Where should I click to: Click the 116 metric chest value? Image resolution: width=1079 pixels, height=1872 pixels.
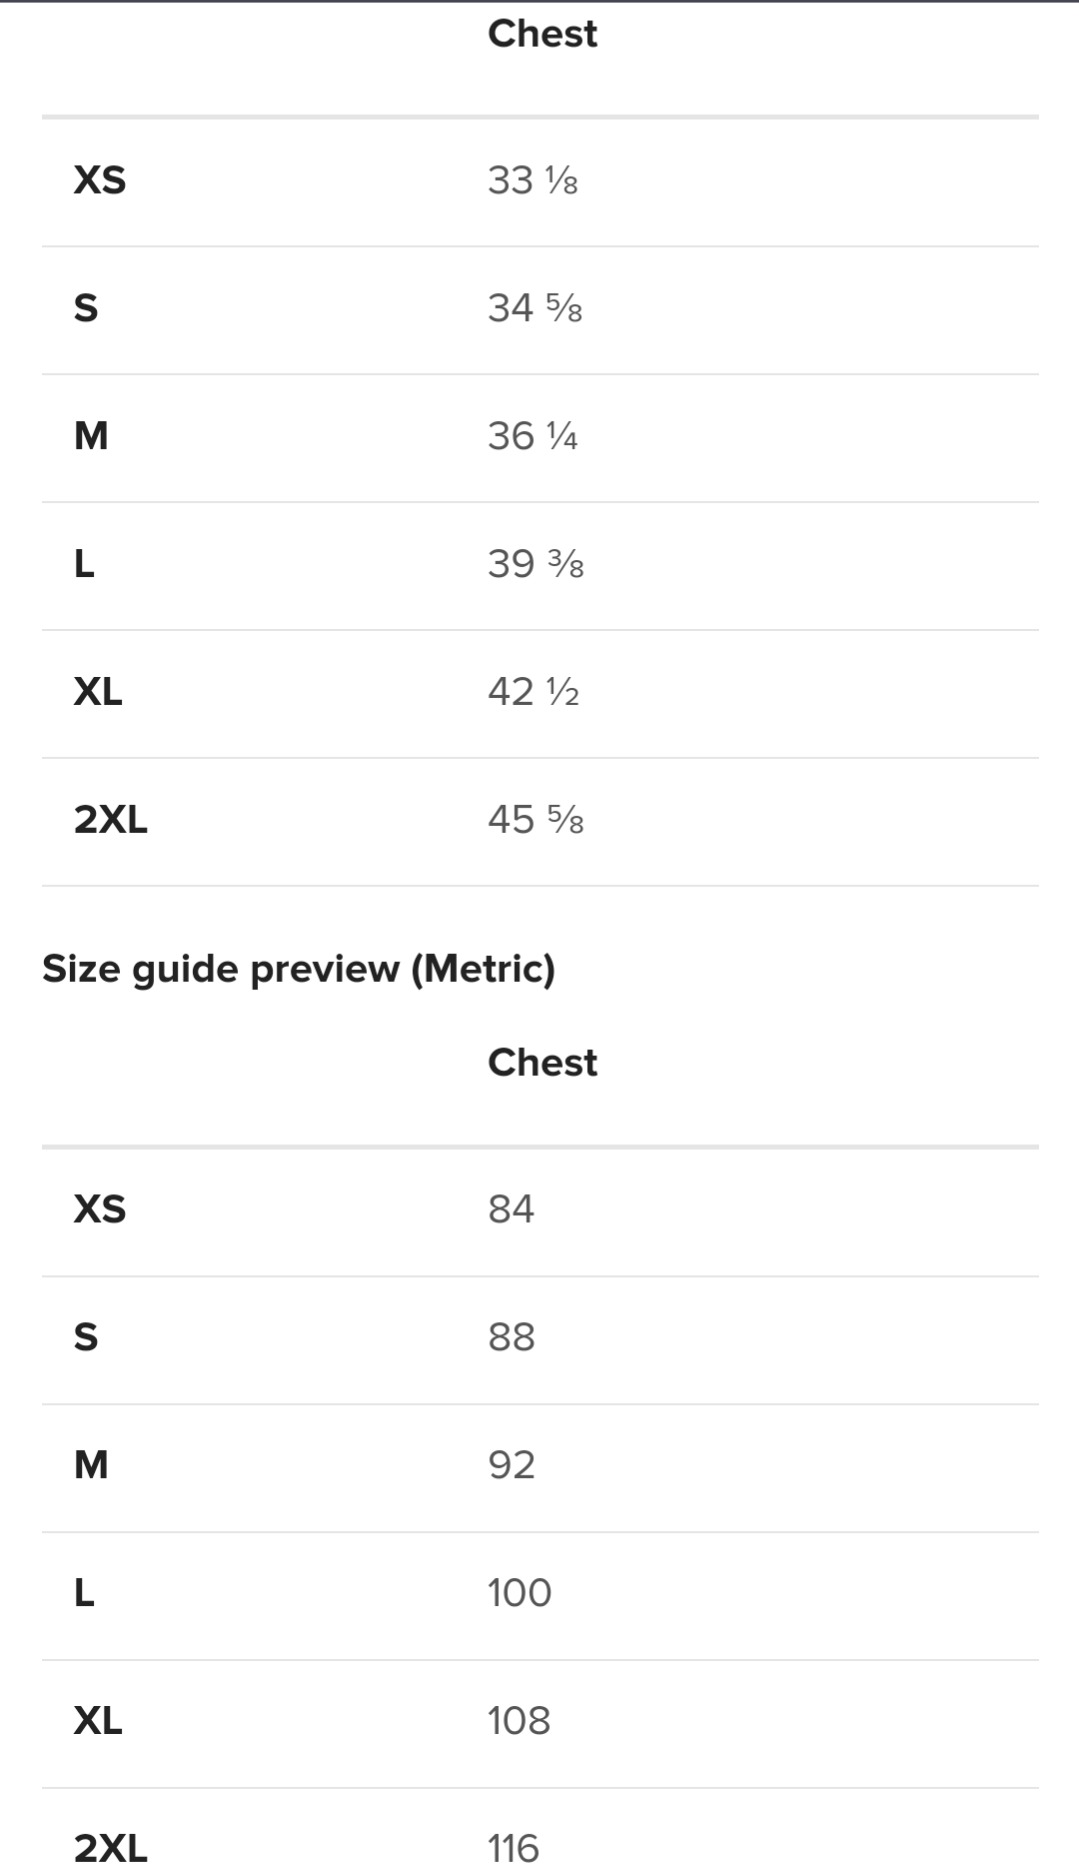pos(513,1848)
